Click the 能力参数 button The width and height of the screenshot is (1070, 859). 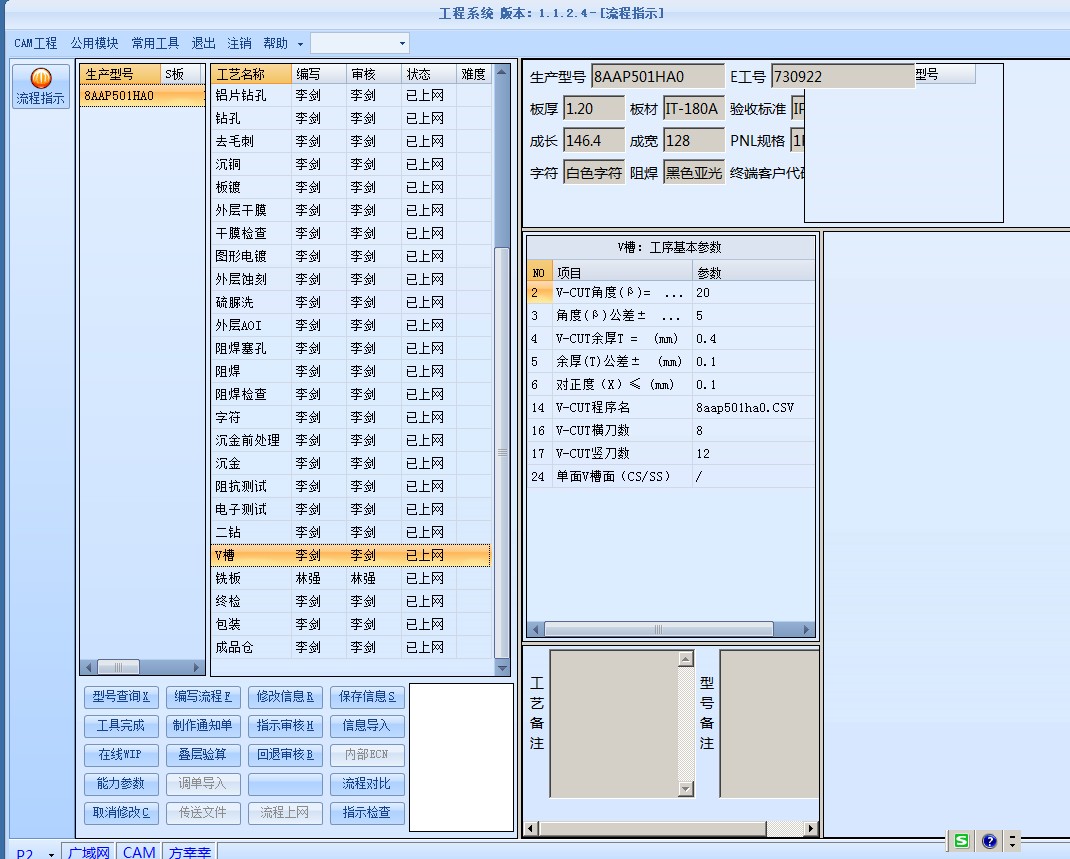click(x=121, y=783)
